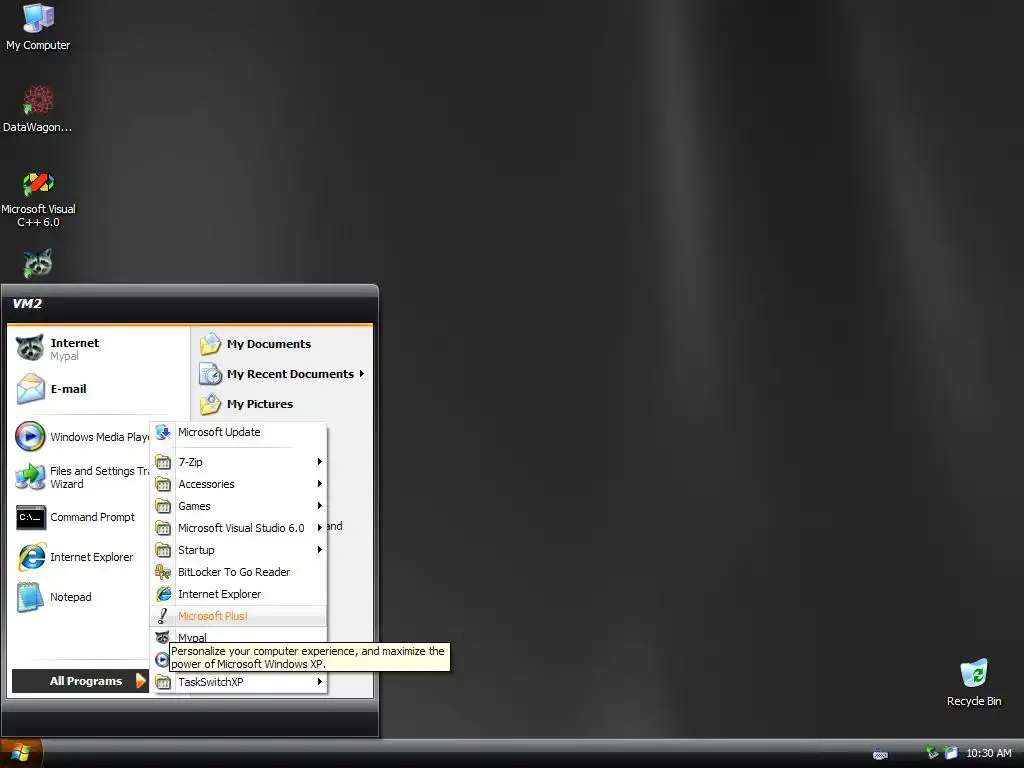Expand the Microsoft Visual Studio 6.0 folder
This screenshot has height=768, width=1024.
point(239,528)
